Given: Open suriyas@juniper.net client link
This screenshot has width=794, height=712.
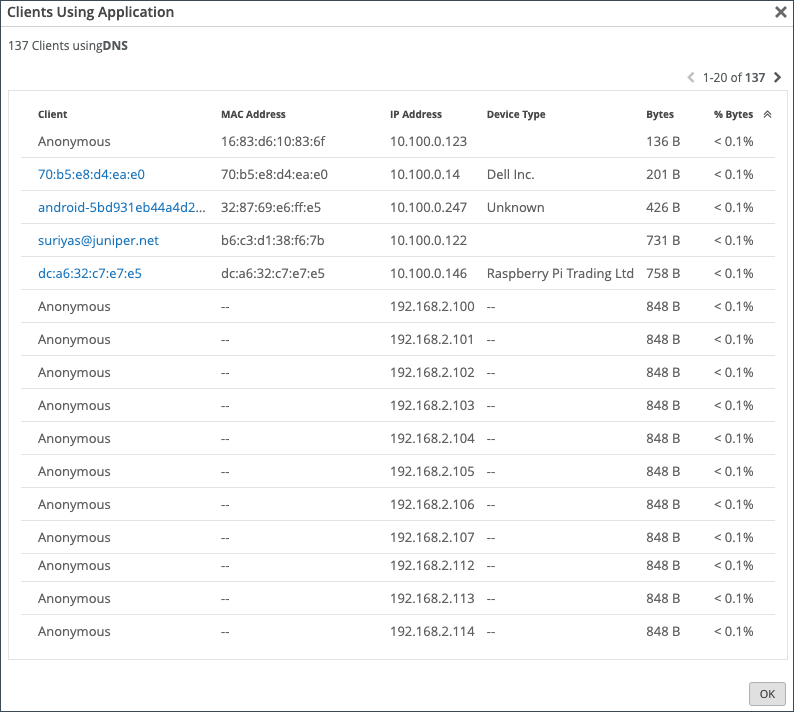Looking at the screenshot, I should [x=98, y=240].
